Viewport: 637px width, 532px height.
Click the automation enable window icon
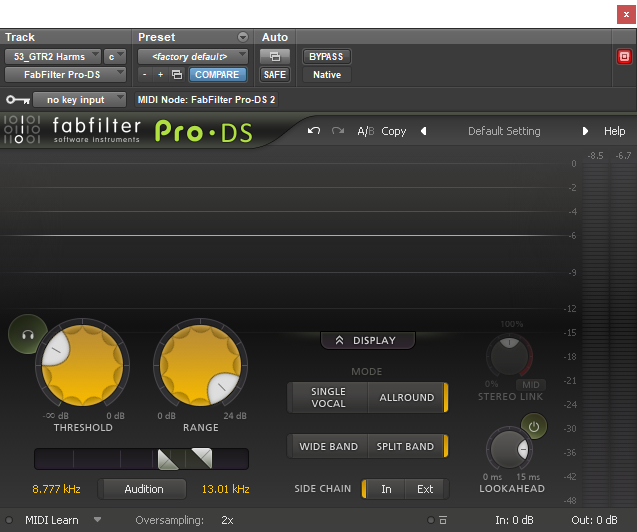(x=275, y=56)
